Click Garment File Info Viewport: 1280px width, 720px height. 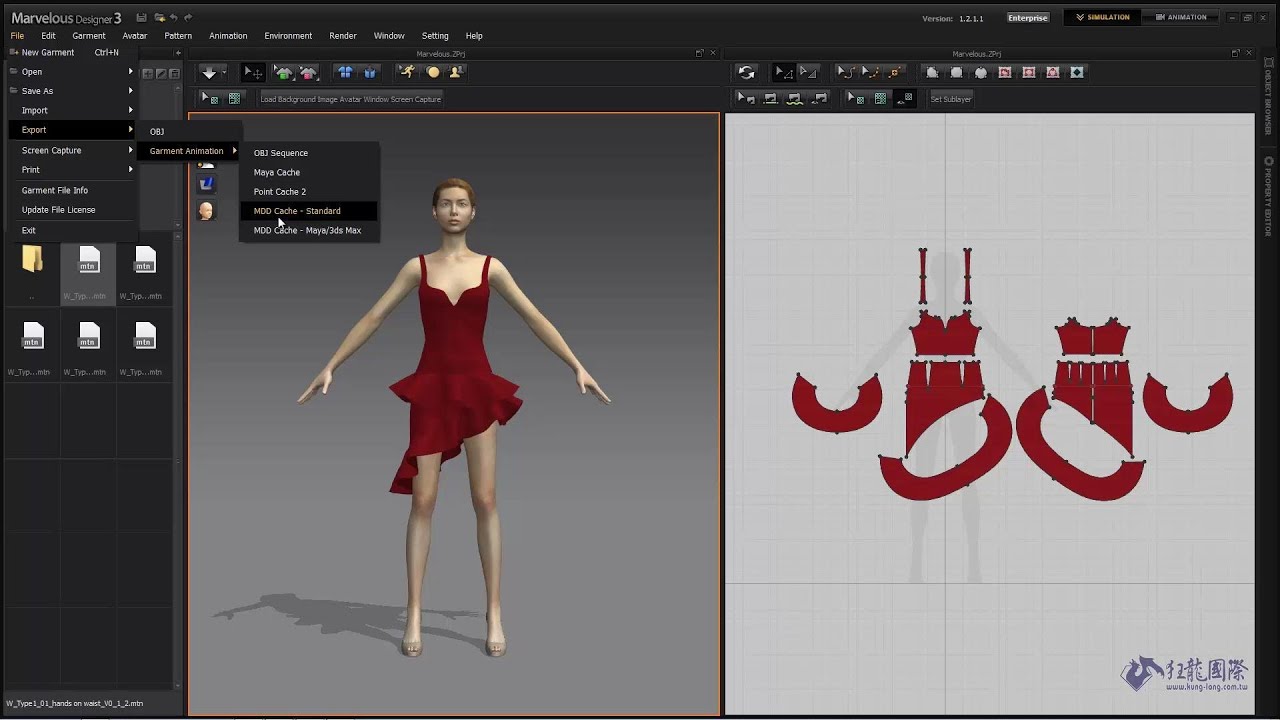click(71, 190)
